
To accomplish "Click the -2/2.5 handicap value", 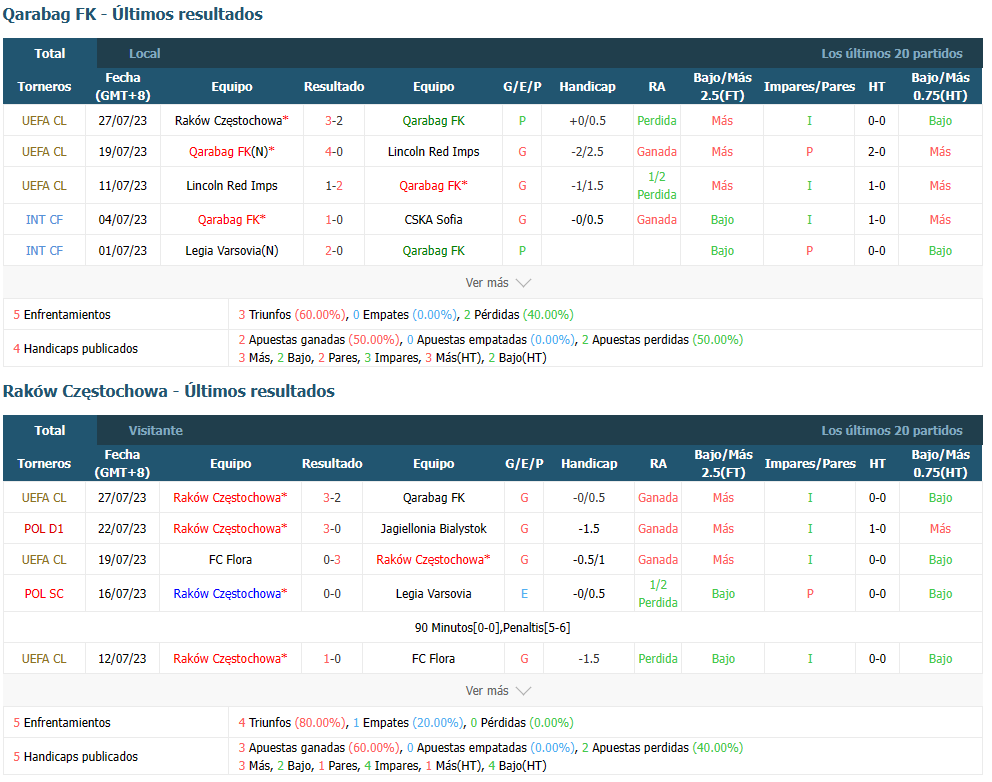I will (x=587, y=152).
